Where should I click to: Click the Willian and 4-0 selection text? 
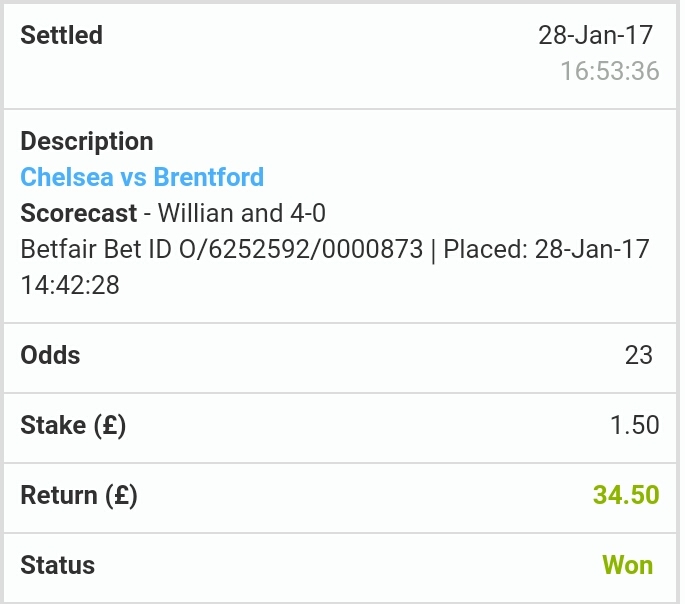pos(242,213)
